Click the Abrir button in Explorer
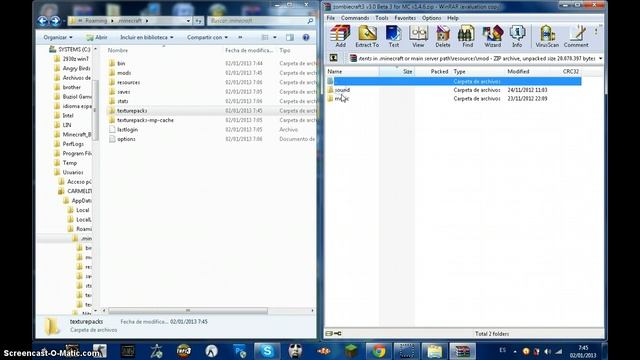640x360 pixels. tap(97, 37)
